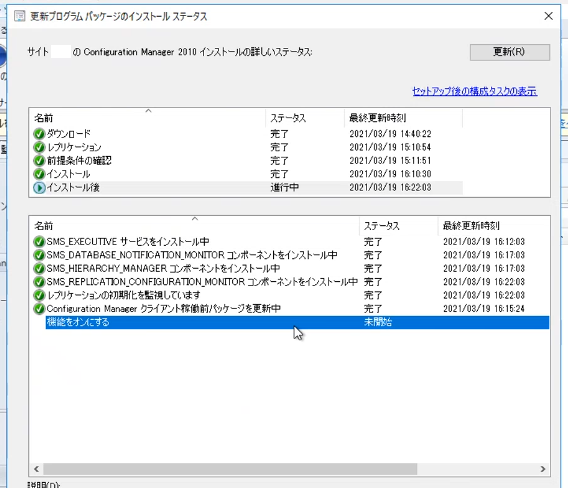
Task: Select Configuration Manager クライアント稼働前パッケージ row
Action: click(163, 309)
